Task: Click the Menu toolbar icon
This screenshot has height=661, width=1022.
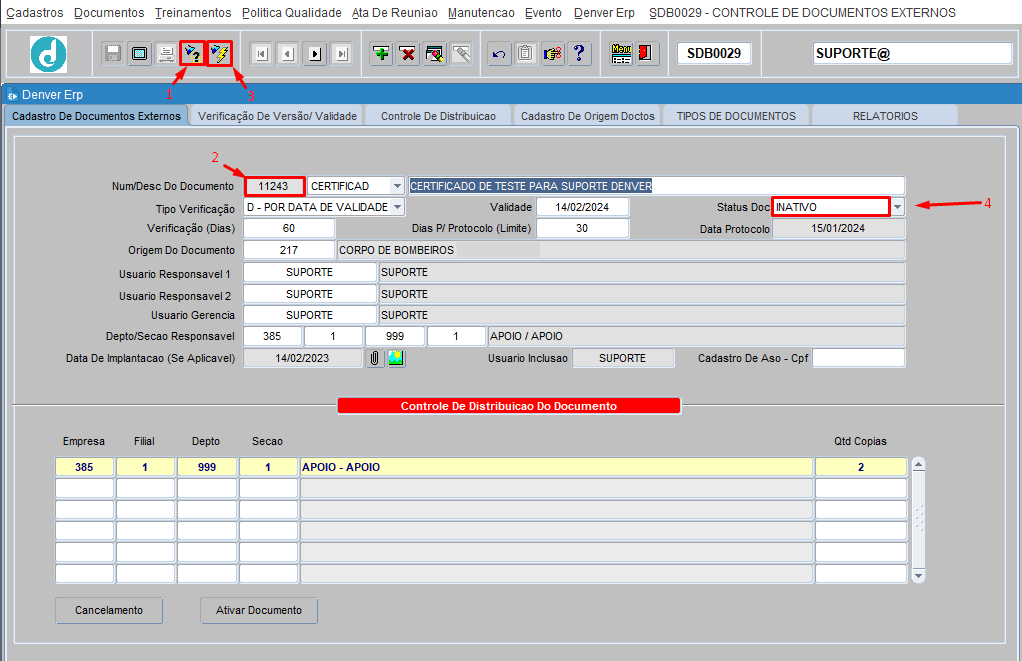Action: [620, 54]
